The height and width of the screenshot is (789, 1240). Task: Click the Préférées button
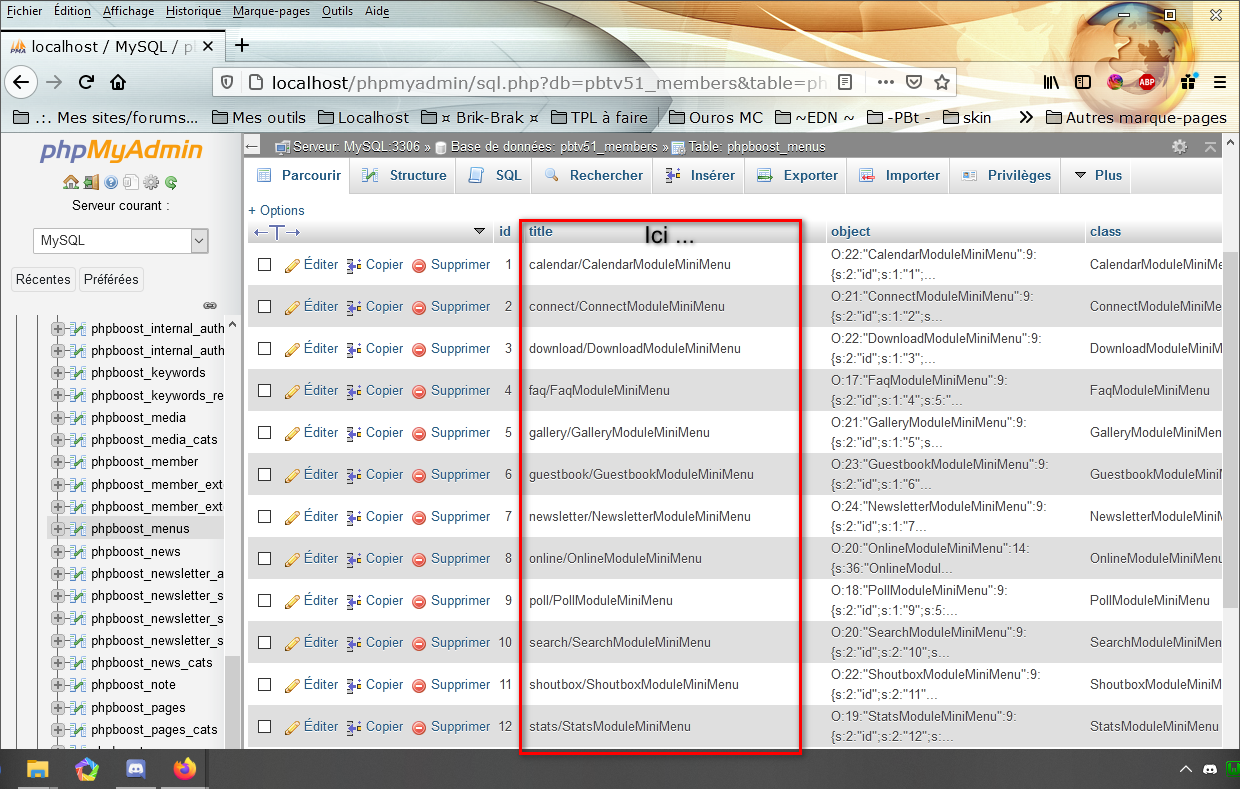click(111, 280)
